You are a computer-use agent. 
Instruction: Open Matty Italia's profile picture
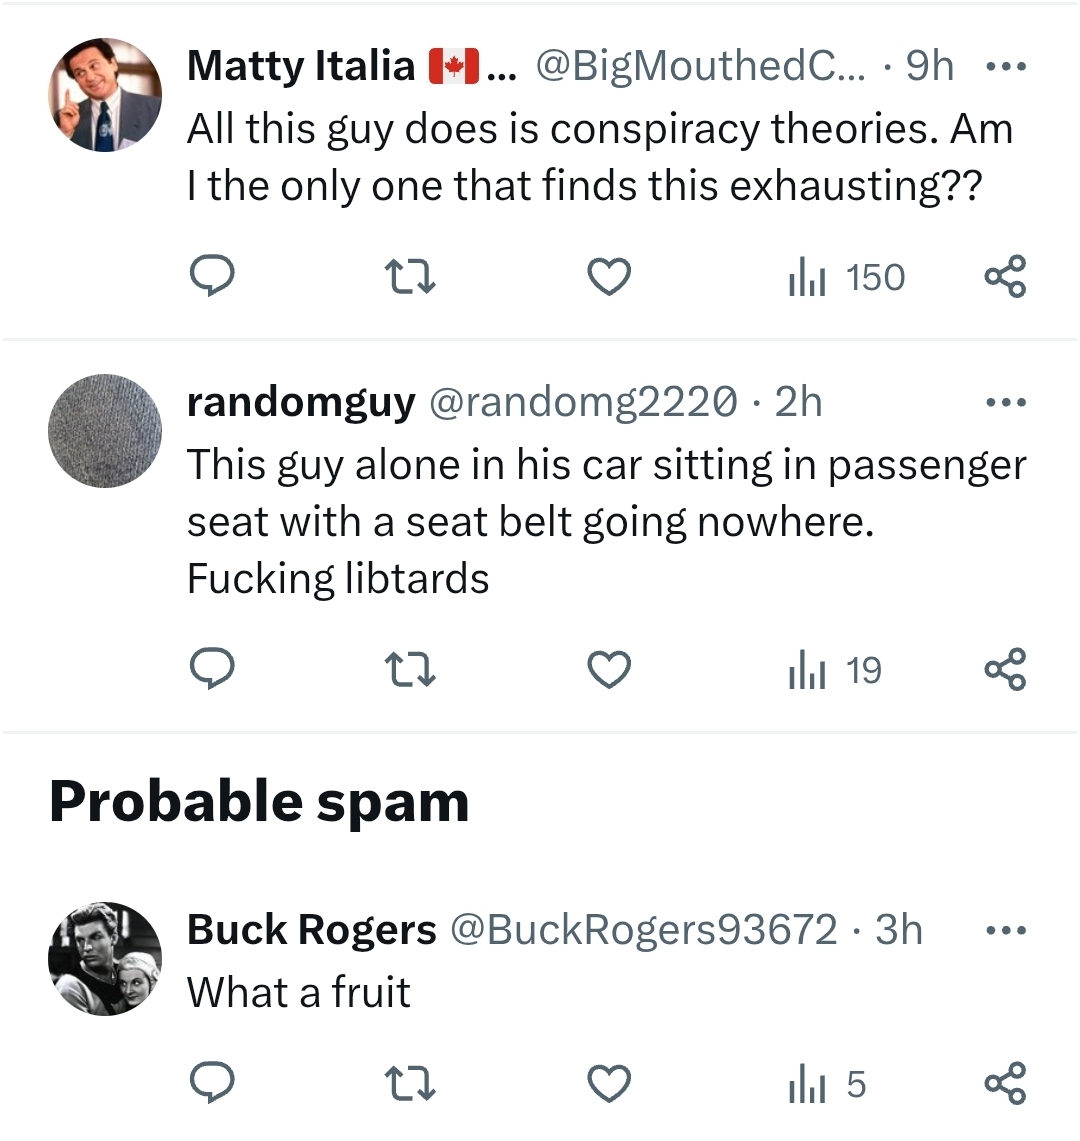(105, 96)
